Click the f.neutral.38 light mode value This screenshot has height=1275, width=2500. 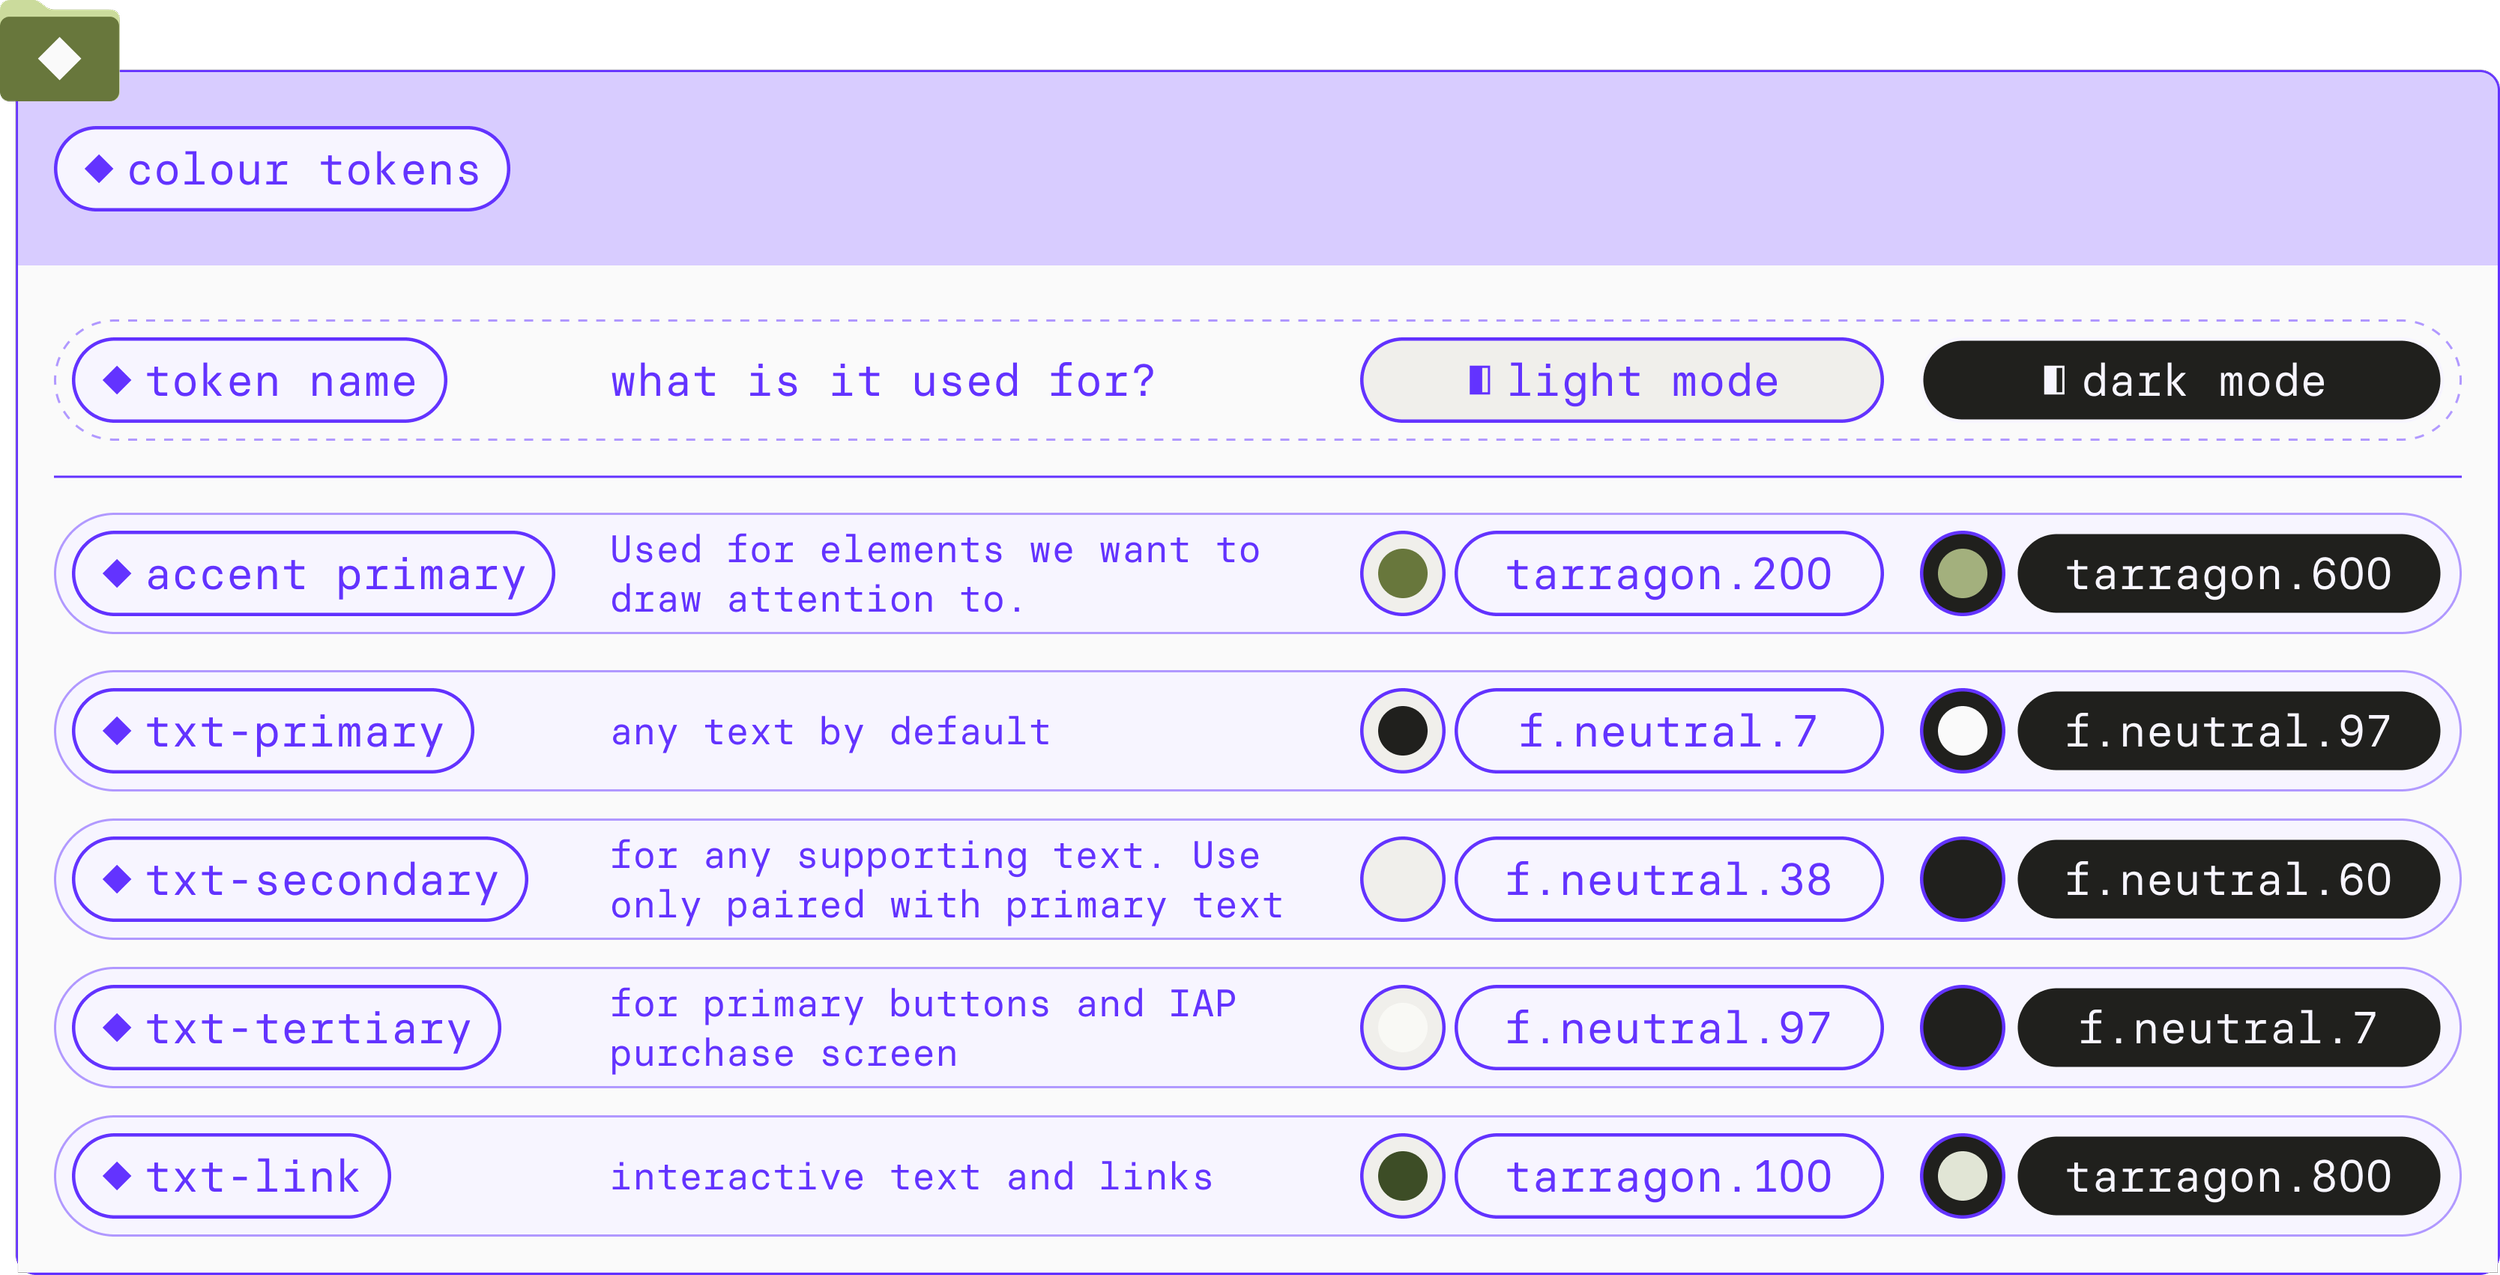1668,879
